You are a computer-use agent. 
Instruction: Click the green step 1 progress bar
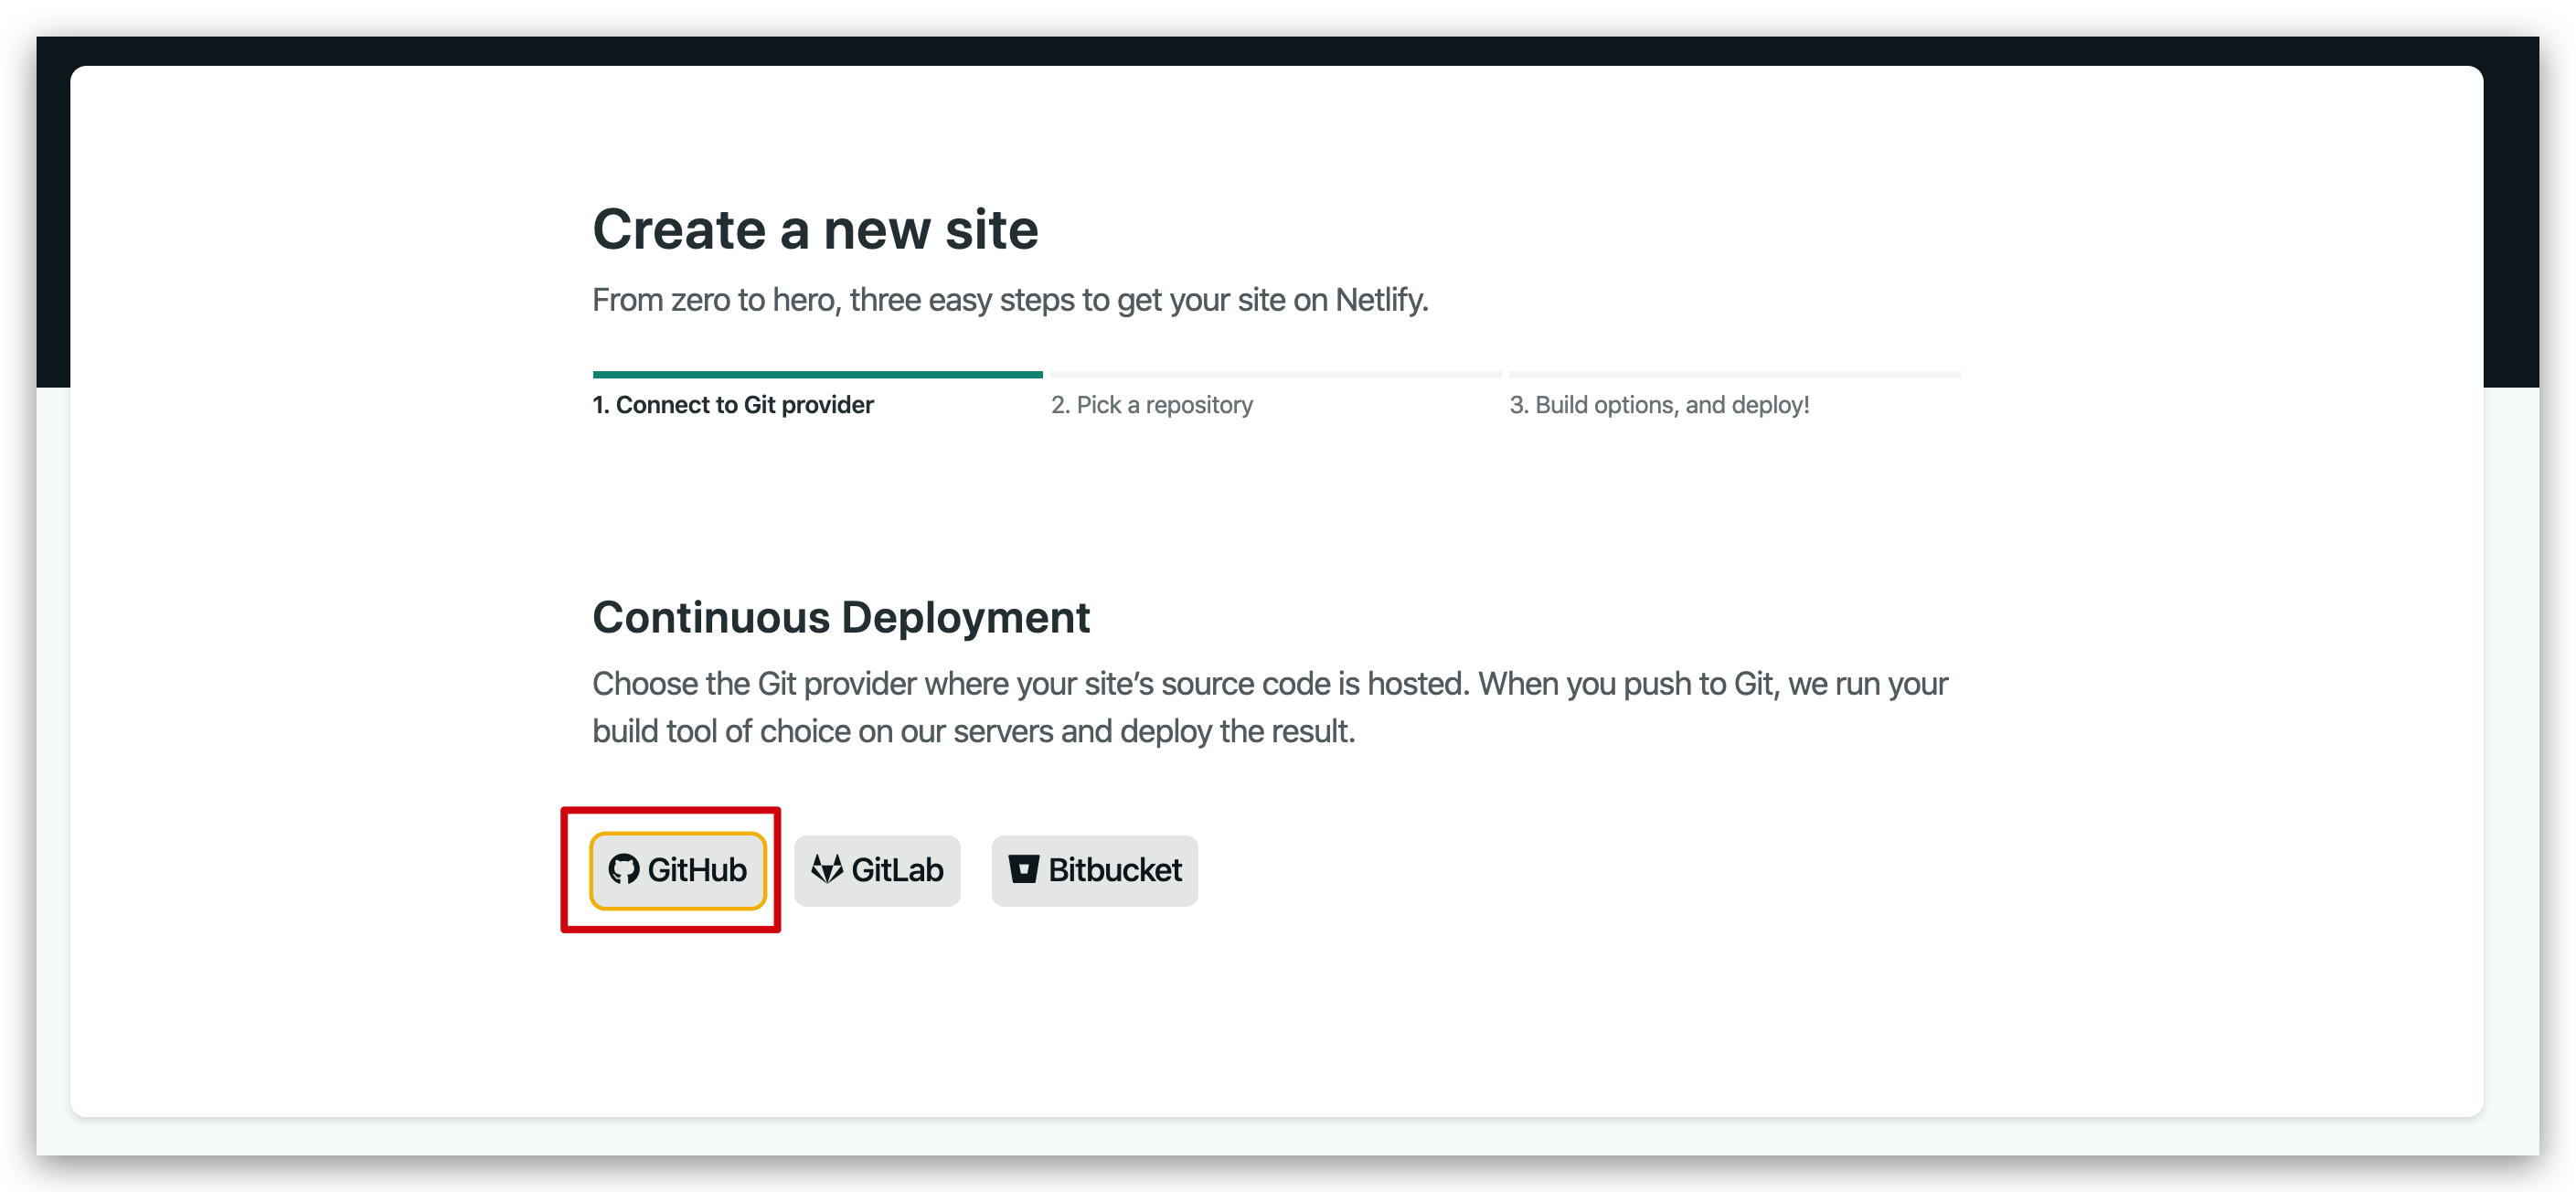[x=818, y=375]
